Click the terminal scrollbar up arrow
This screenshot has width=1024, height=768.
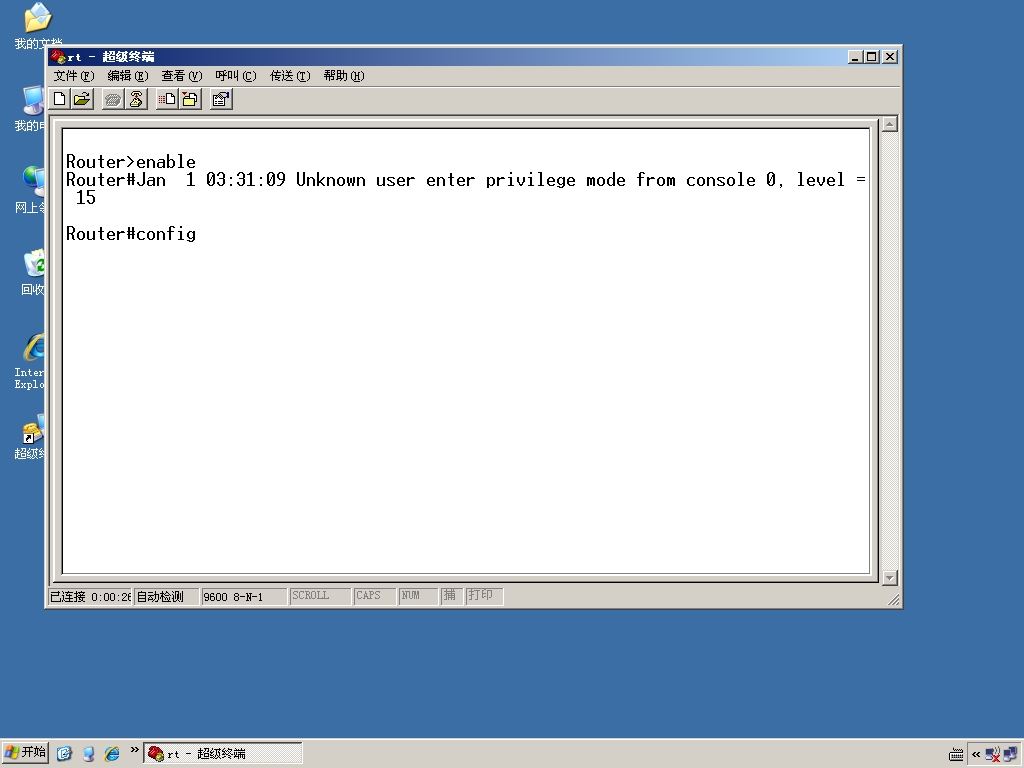pyautogui.click(x=889, y=124)
